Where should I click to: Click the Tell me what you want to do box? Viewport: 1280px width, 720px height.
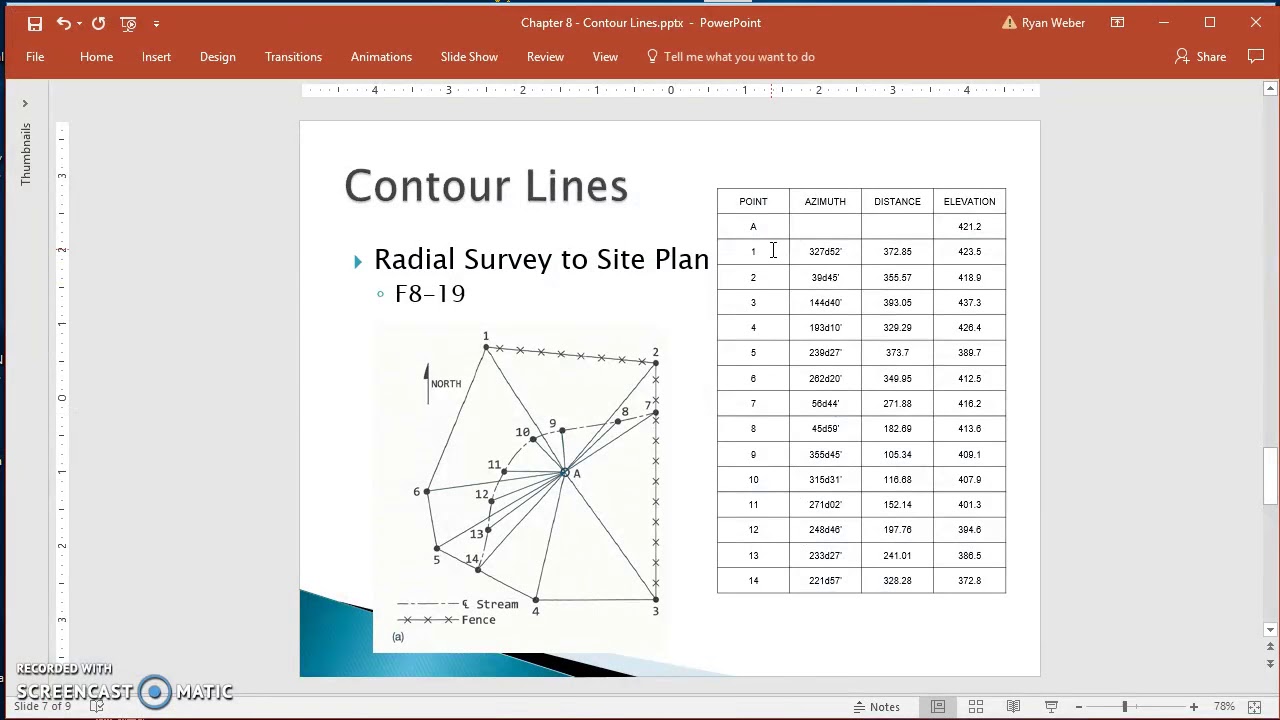point(731,57)
